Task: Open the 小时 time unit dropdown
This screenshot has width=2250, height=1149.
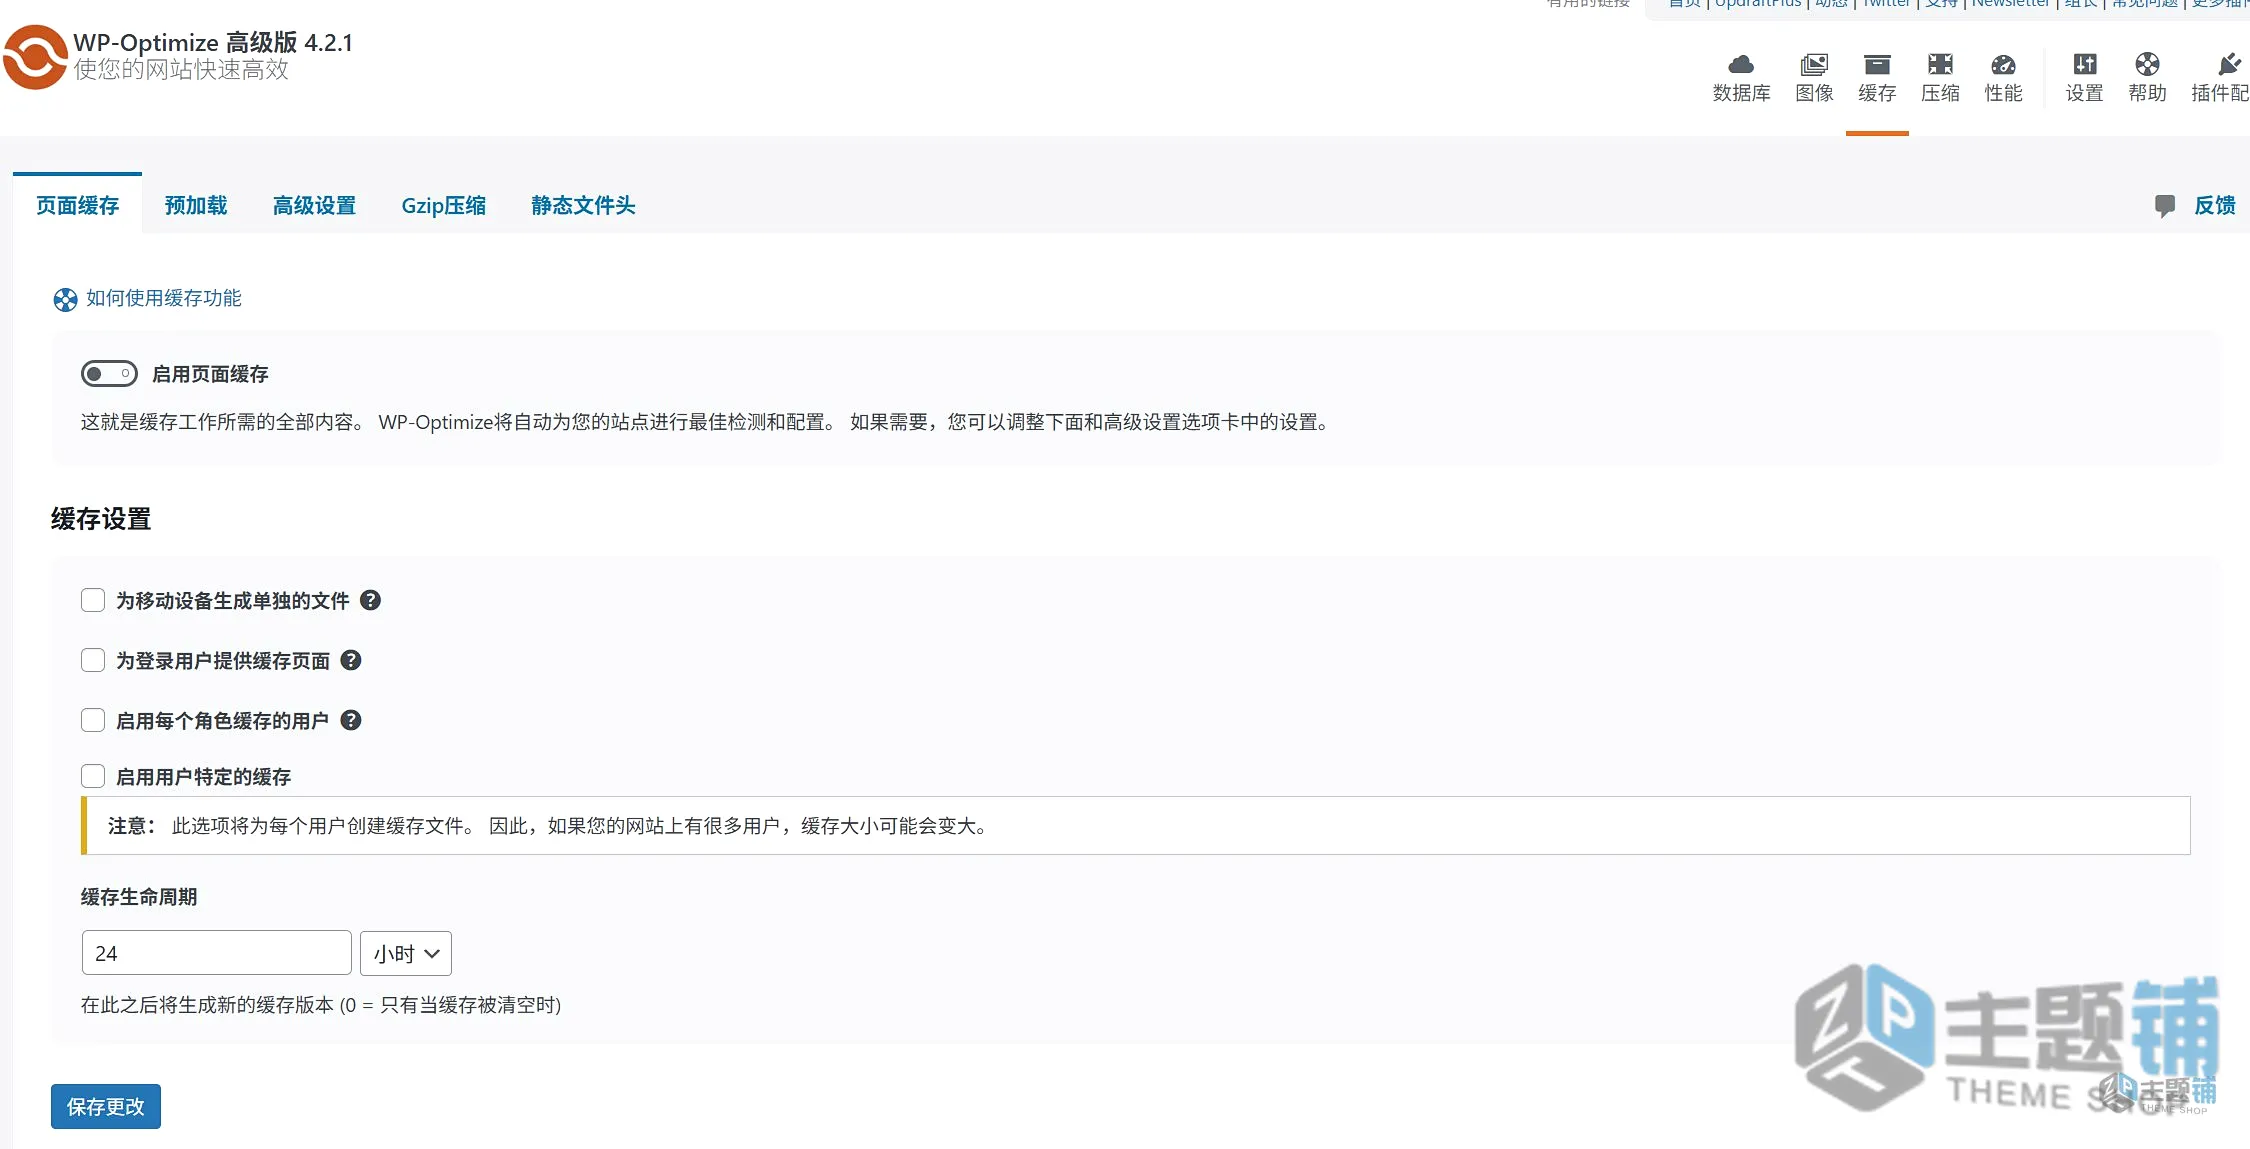Action: click(x=406, y=953)
